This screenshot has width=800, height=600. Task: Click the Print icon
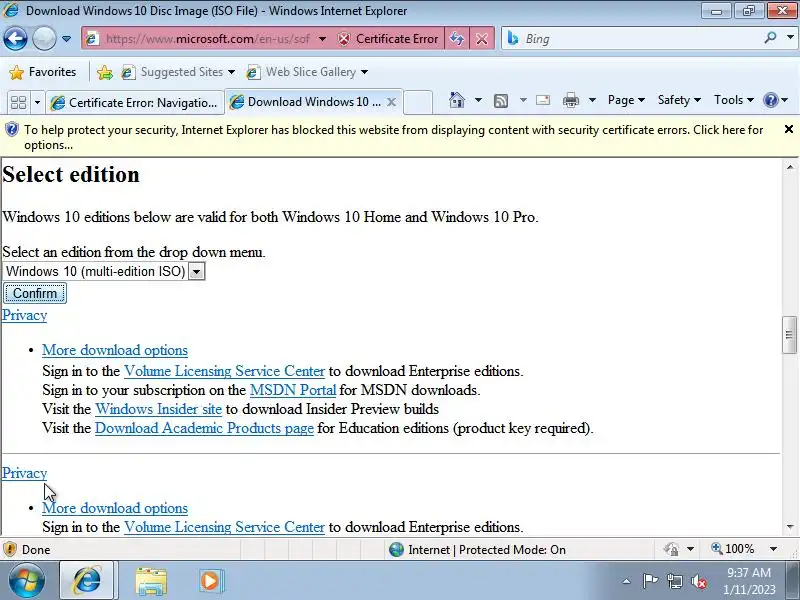(x=571, y=101)
